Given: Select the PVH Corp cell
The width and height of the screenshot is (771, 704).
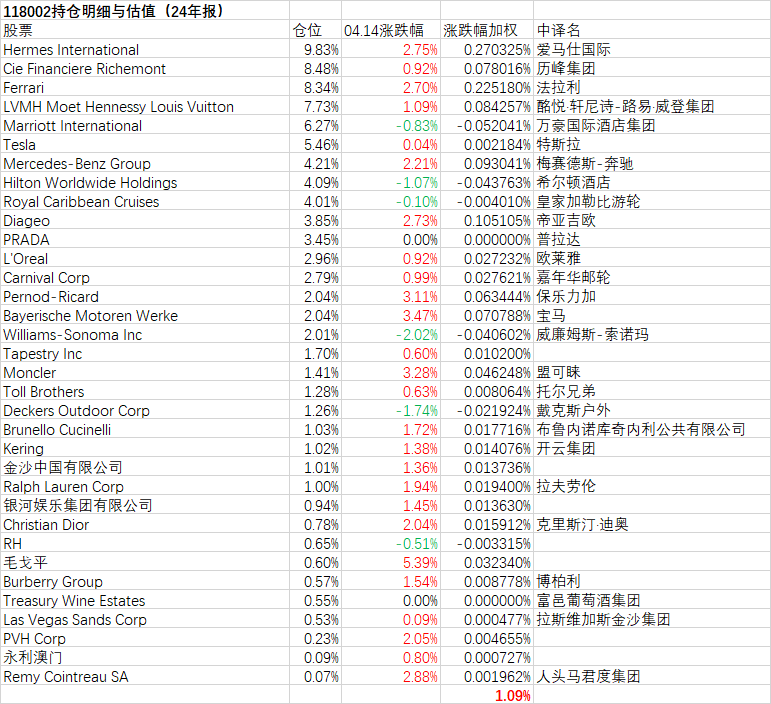Looking at the screenshot, I should [145, 639].
